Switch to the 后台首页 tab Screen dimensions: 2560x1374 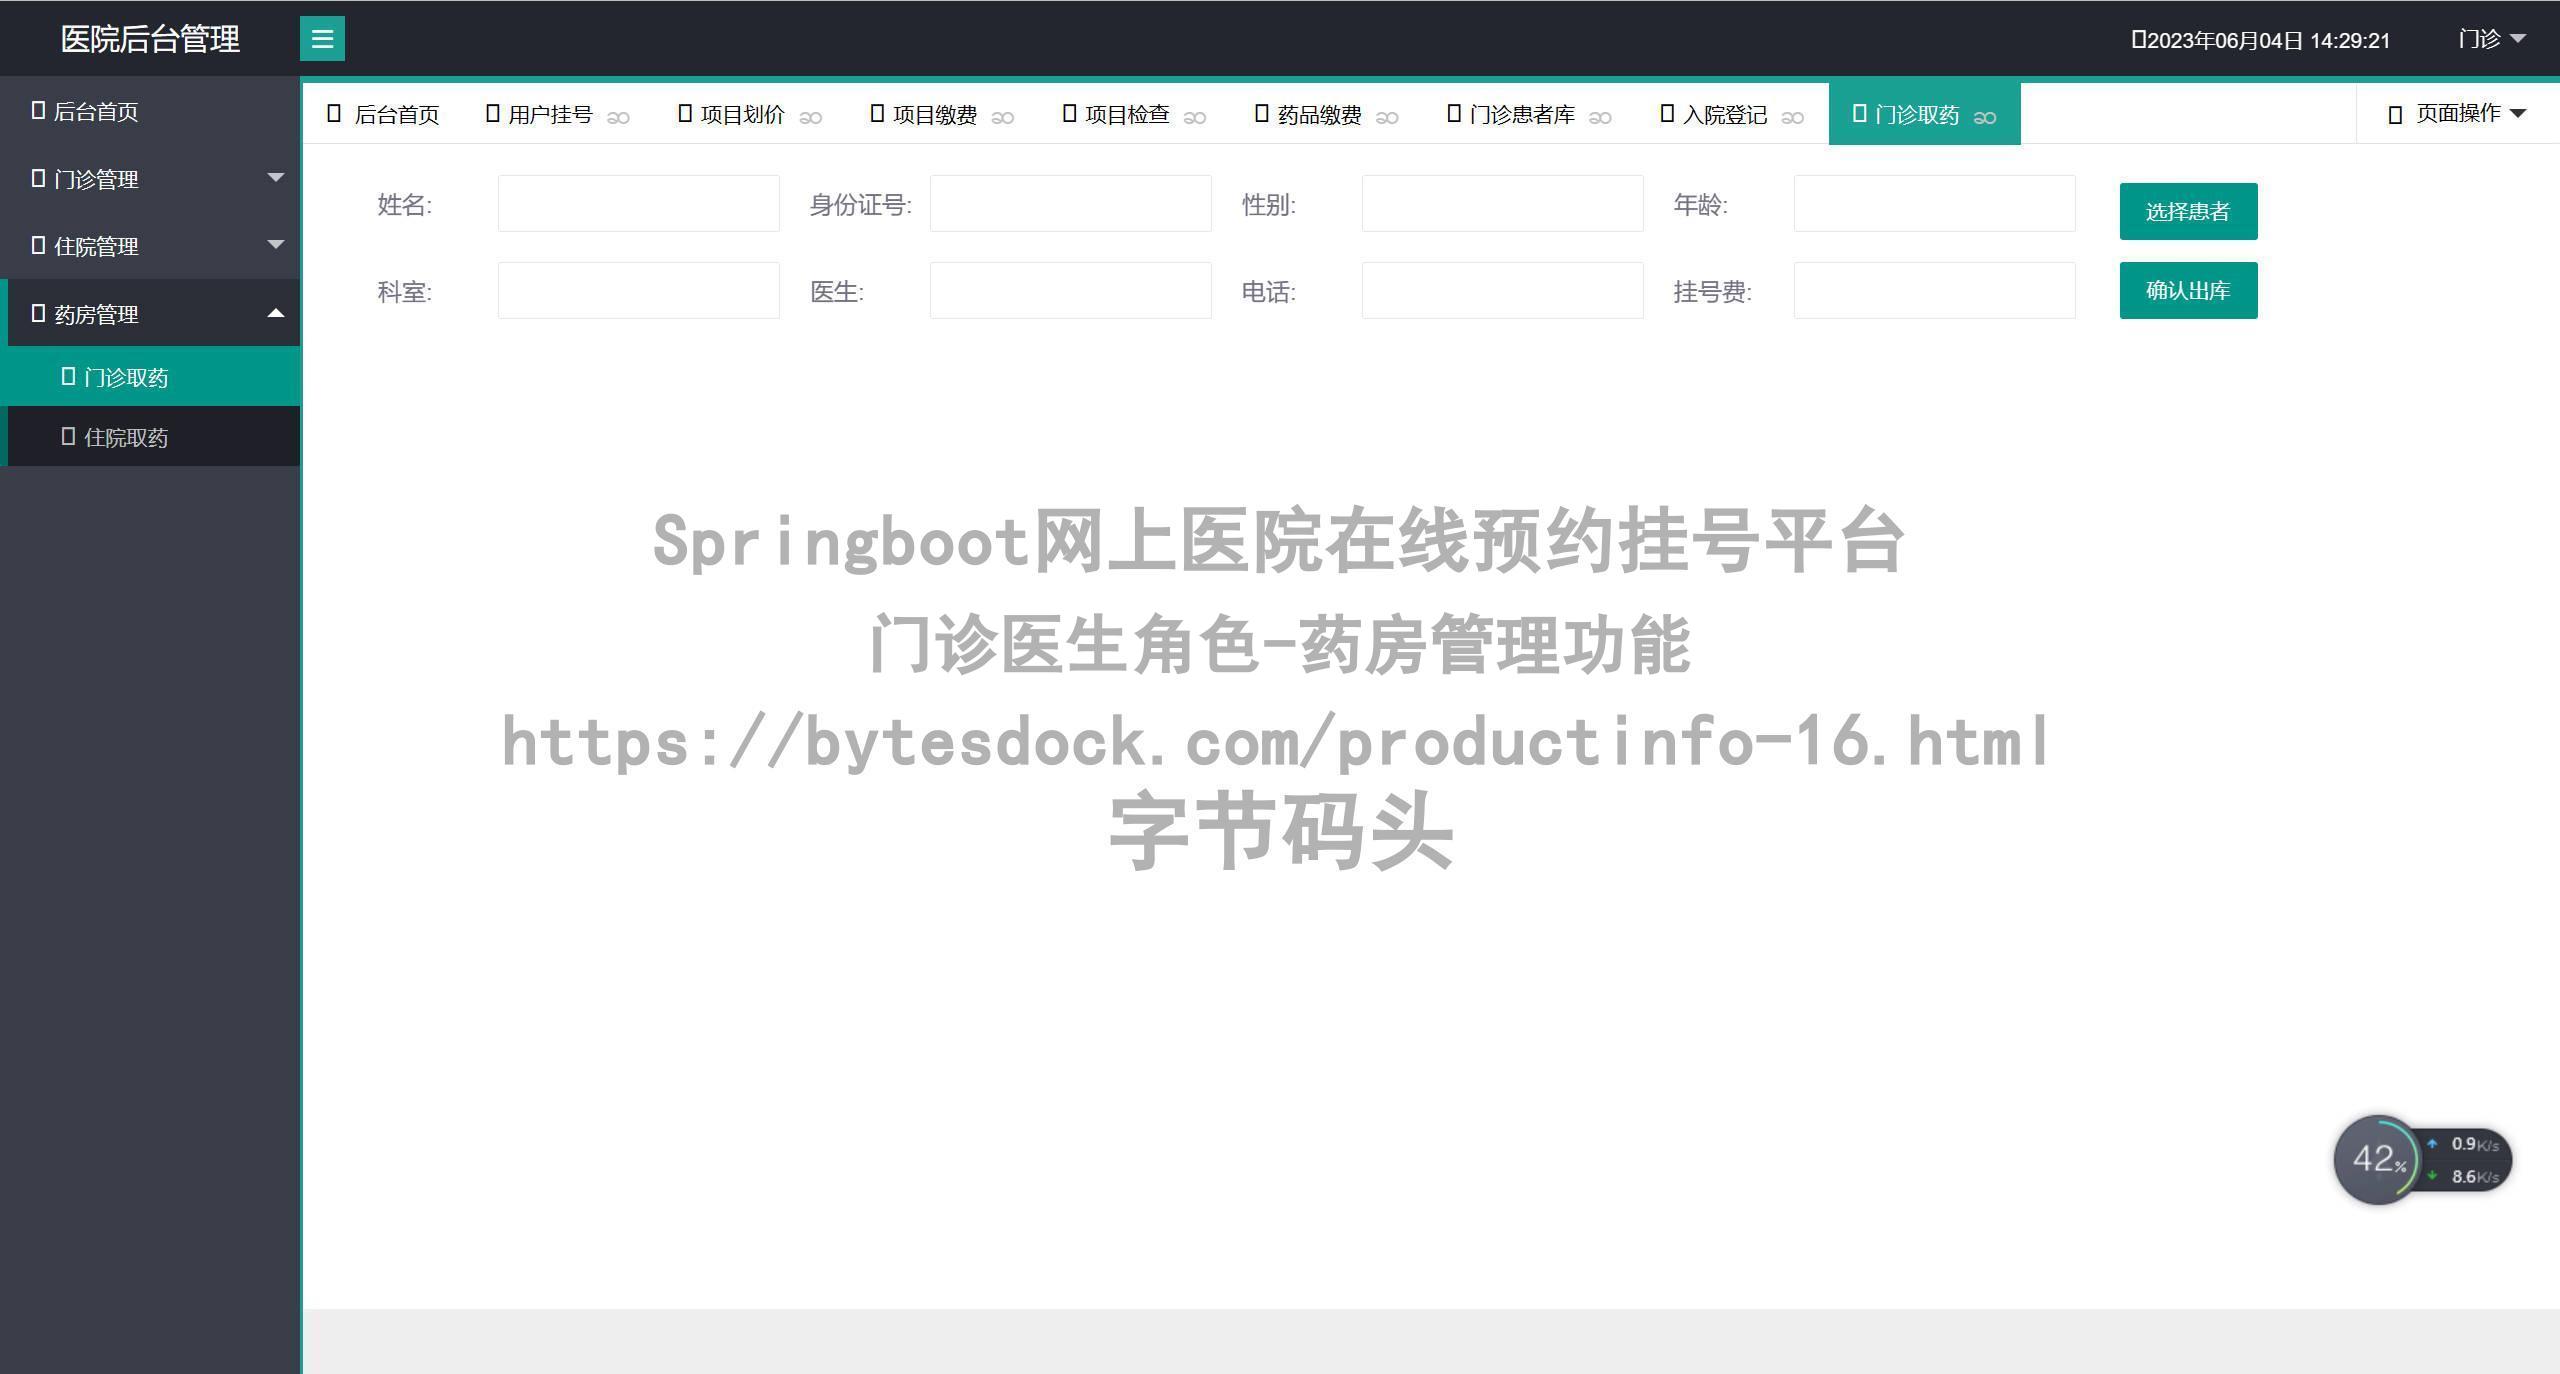(x=384, y=115)
